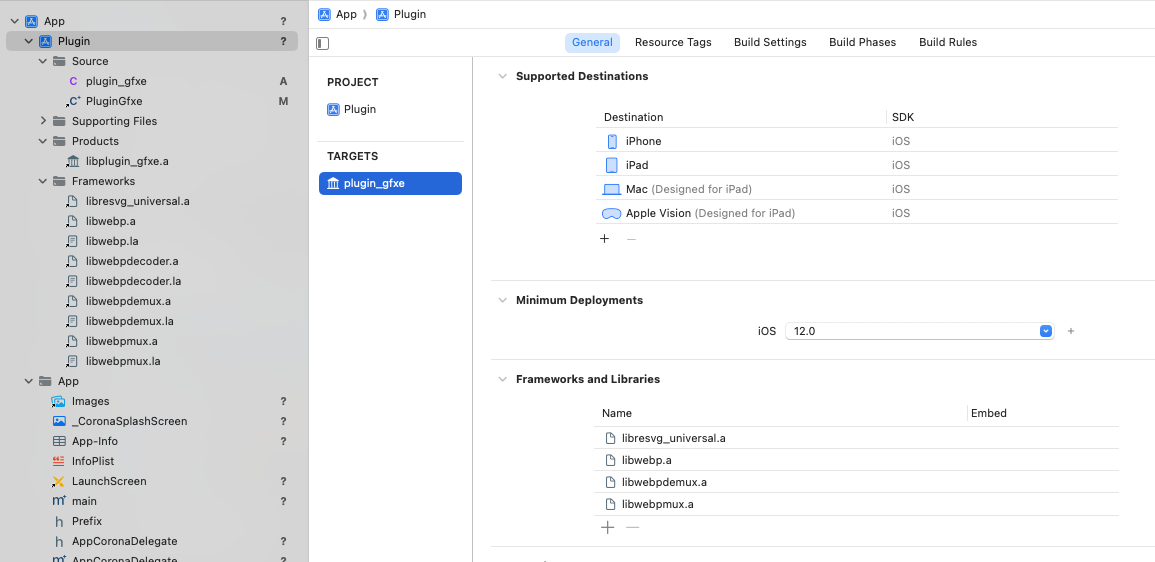Click the main Objective-C file icon

pos(59,501)
